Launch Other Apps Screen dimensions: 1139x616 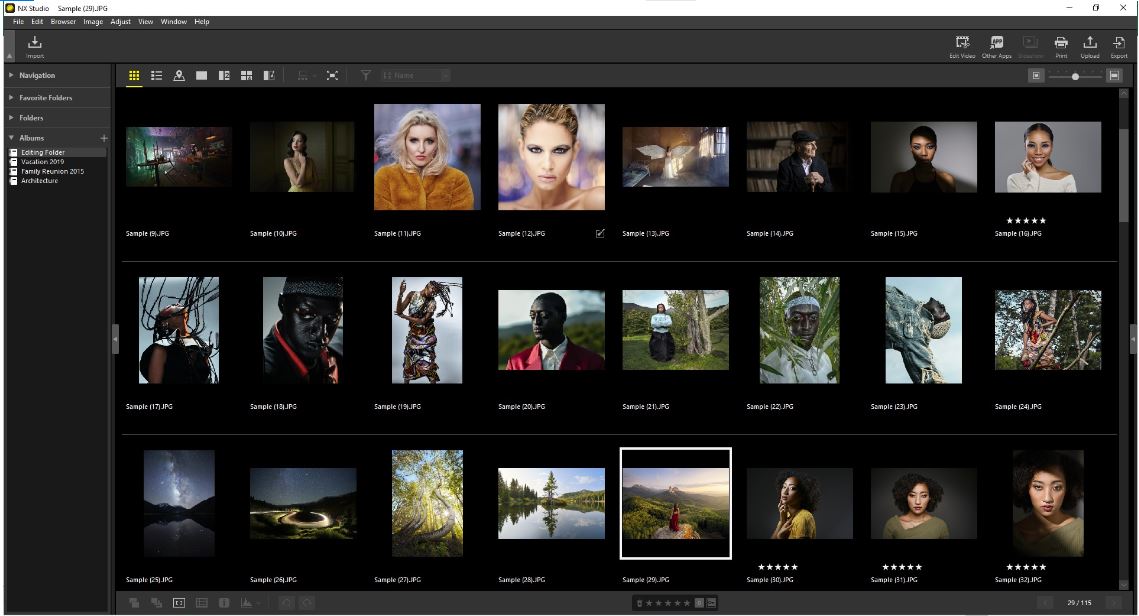(x=997, y=46)
